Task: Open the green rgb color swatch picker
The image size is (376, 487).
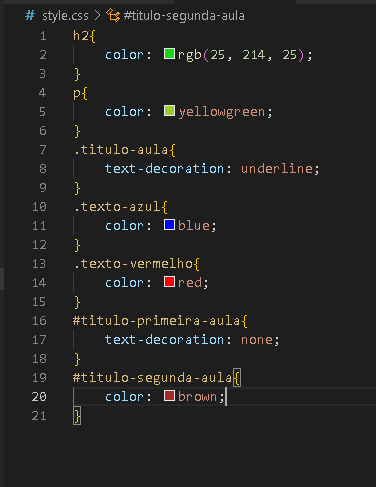Action: (x=169, y=54)
